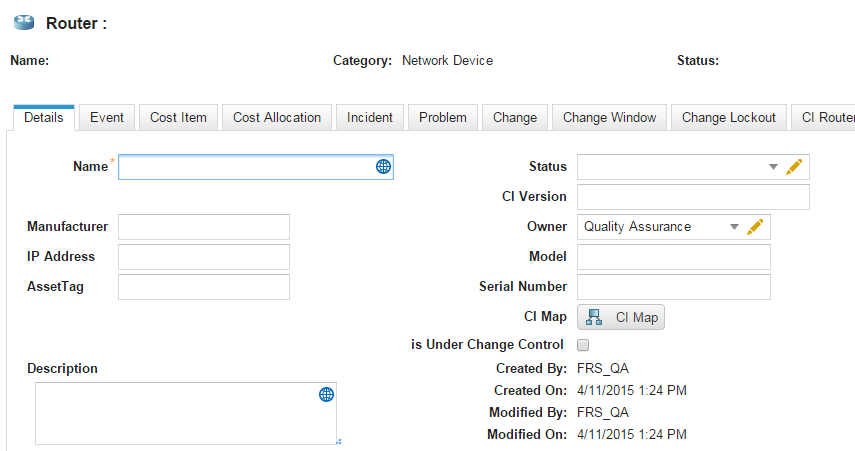855x451 pixels.
Task: Click the globe icon in Description box
Action: 326,395
